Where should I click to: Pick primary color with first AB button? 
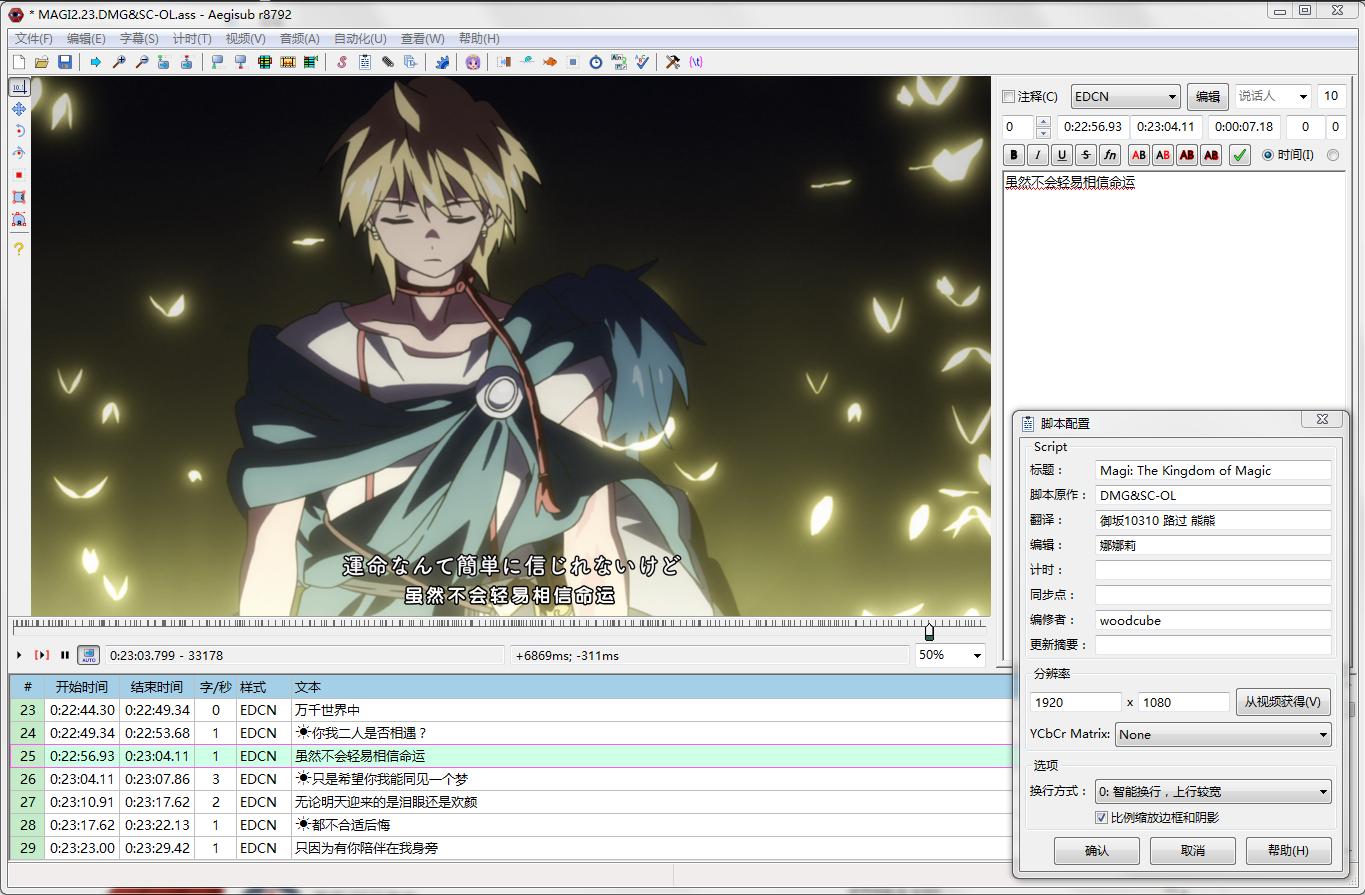click(1138, 155)
